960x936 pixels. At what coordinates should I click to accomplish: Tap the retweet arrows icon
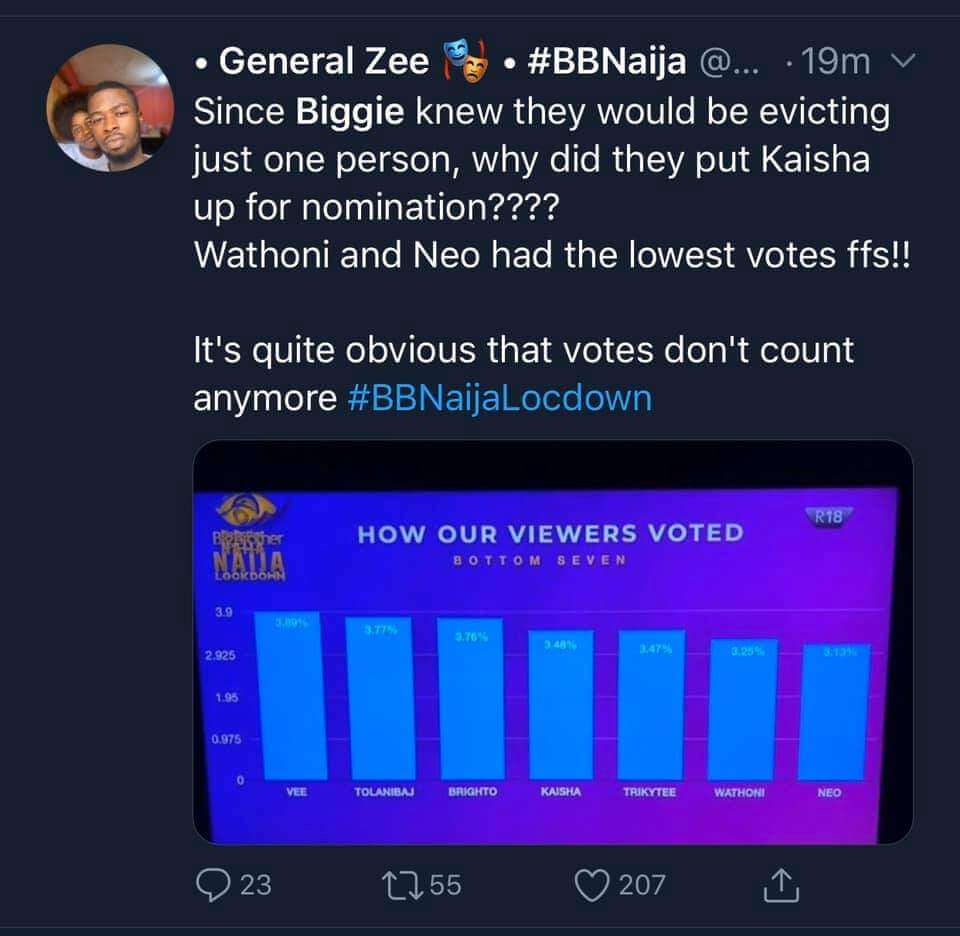[402, 885]
